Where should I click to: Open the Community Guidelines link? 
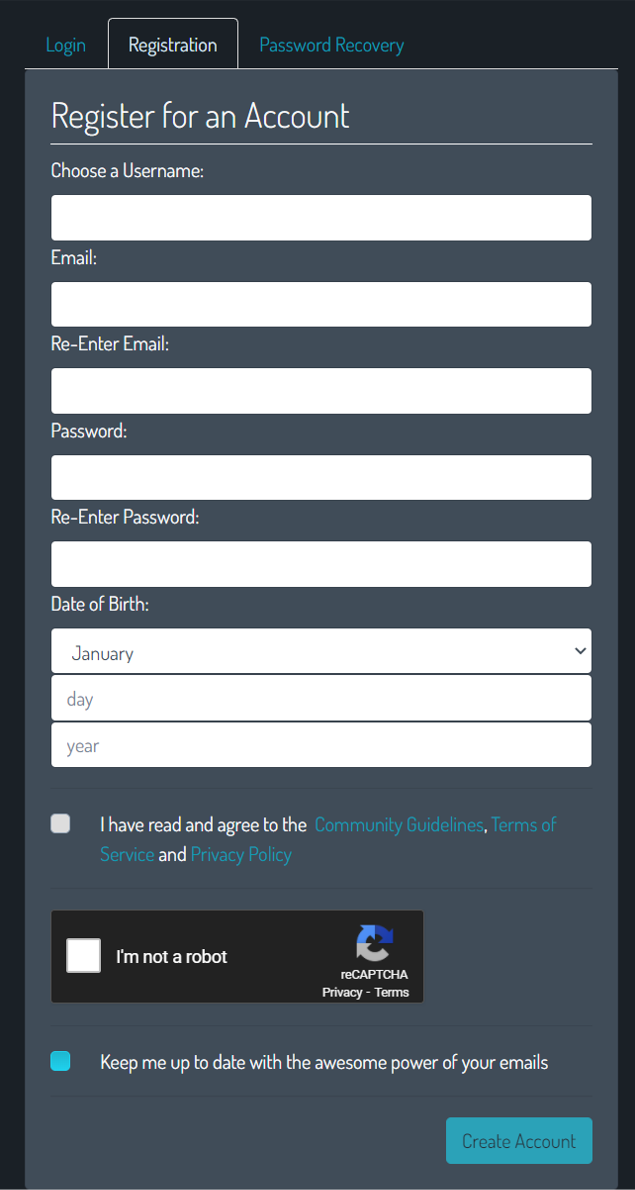click(399, 825)
